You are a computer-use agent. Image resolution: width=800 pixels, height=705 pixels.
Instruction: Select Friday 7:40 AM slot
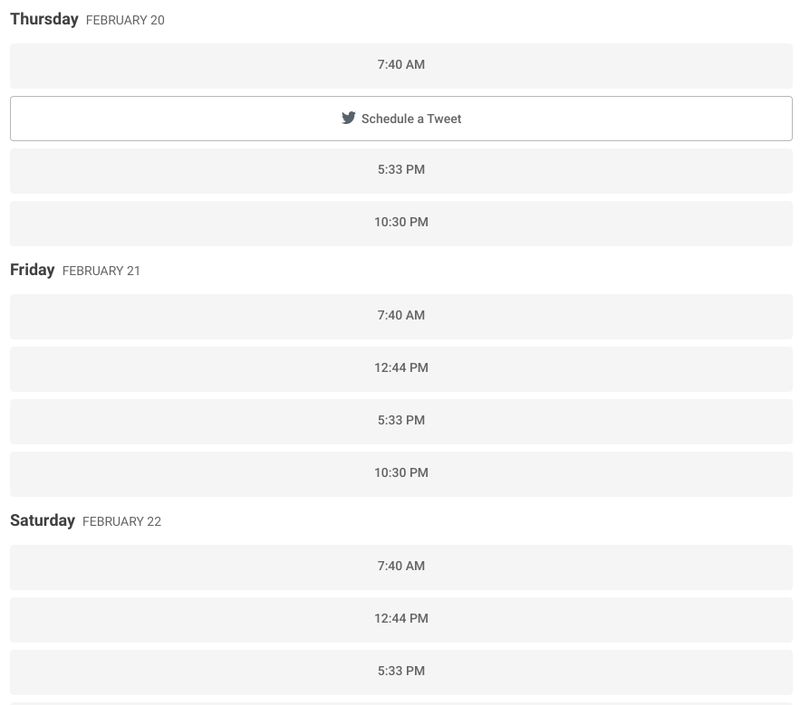tap(401, 316)
